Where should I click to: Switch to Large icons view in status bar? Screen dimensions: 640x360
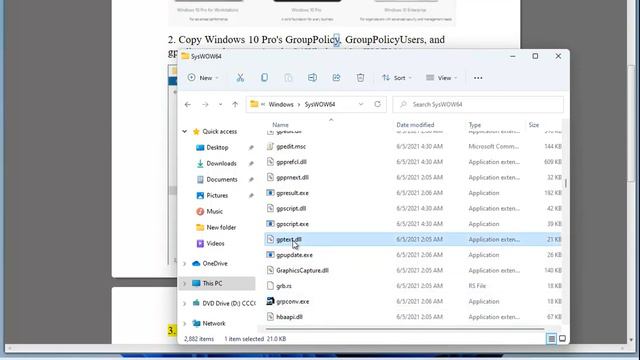pos(562,339)
